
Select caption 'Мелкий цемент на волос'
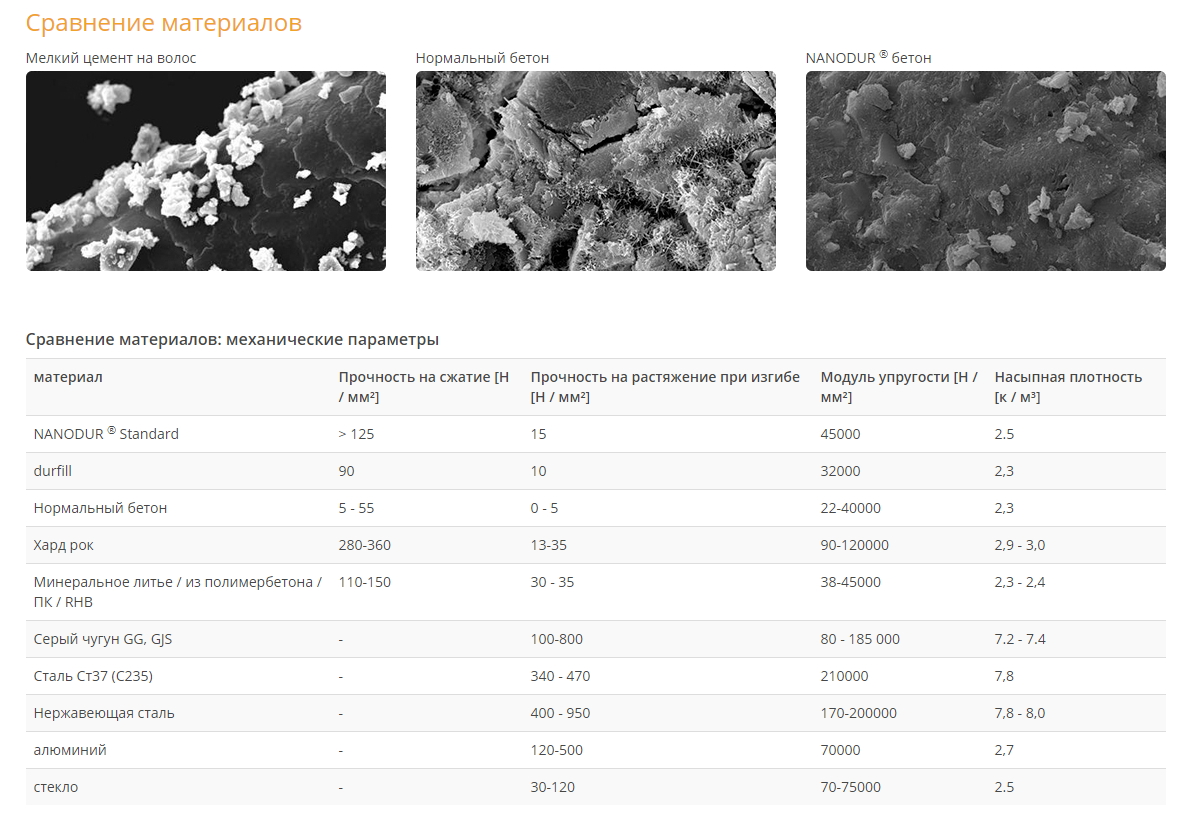[111, 58]
